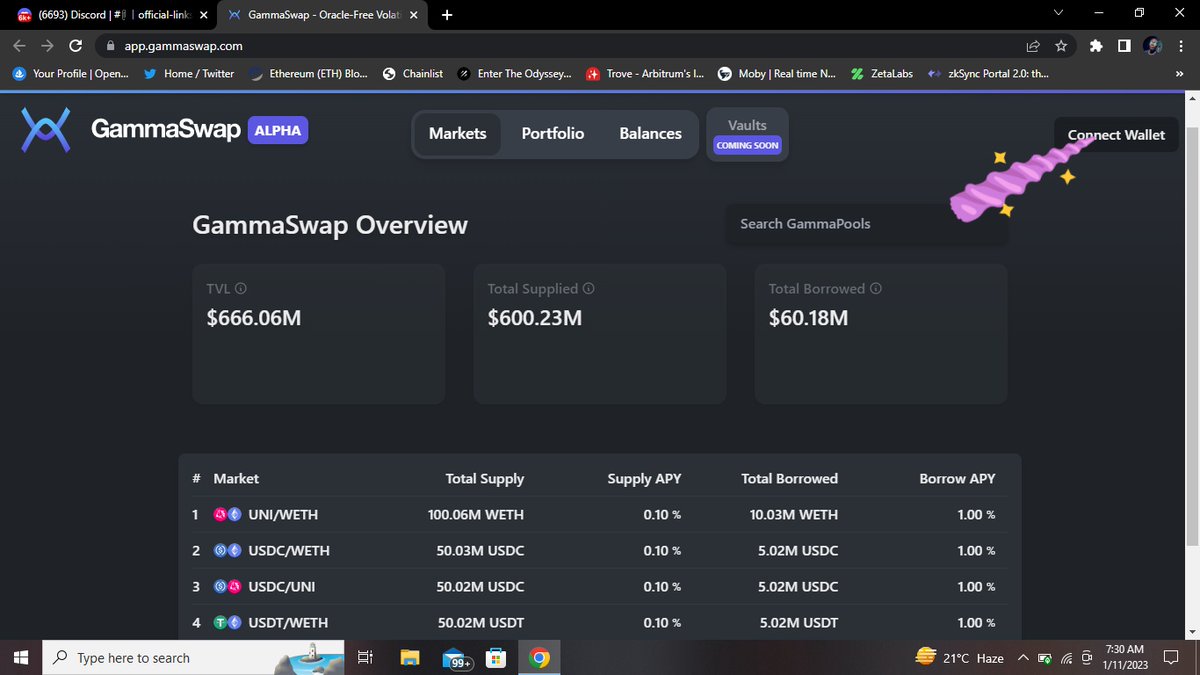The width and height of the screenshot is (1200, 675).
Task: Click the USDC/UNI token pair icon
Action: click(228, 587)
